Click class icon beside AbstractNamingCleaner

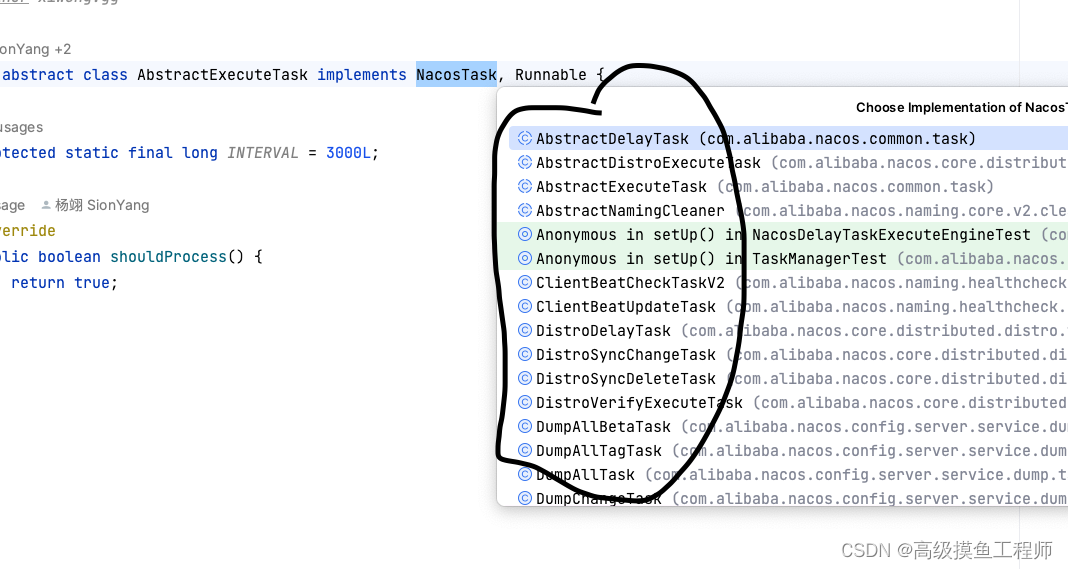(524, 211)
